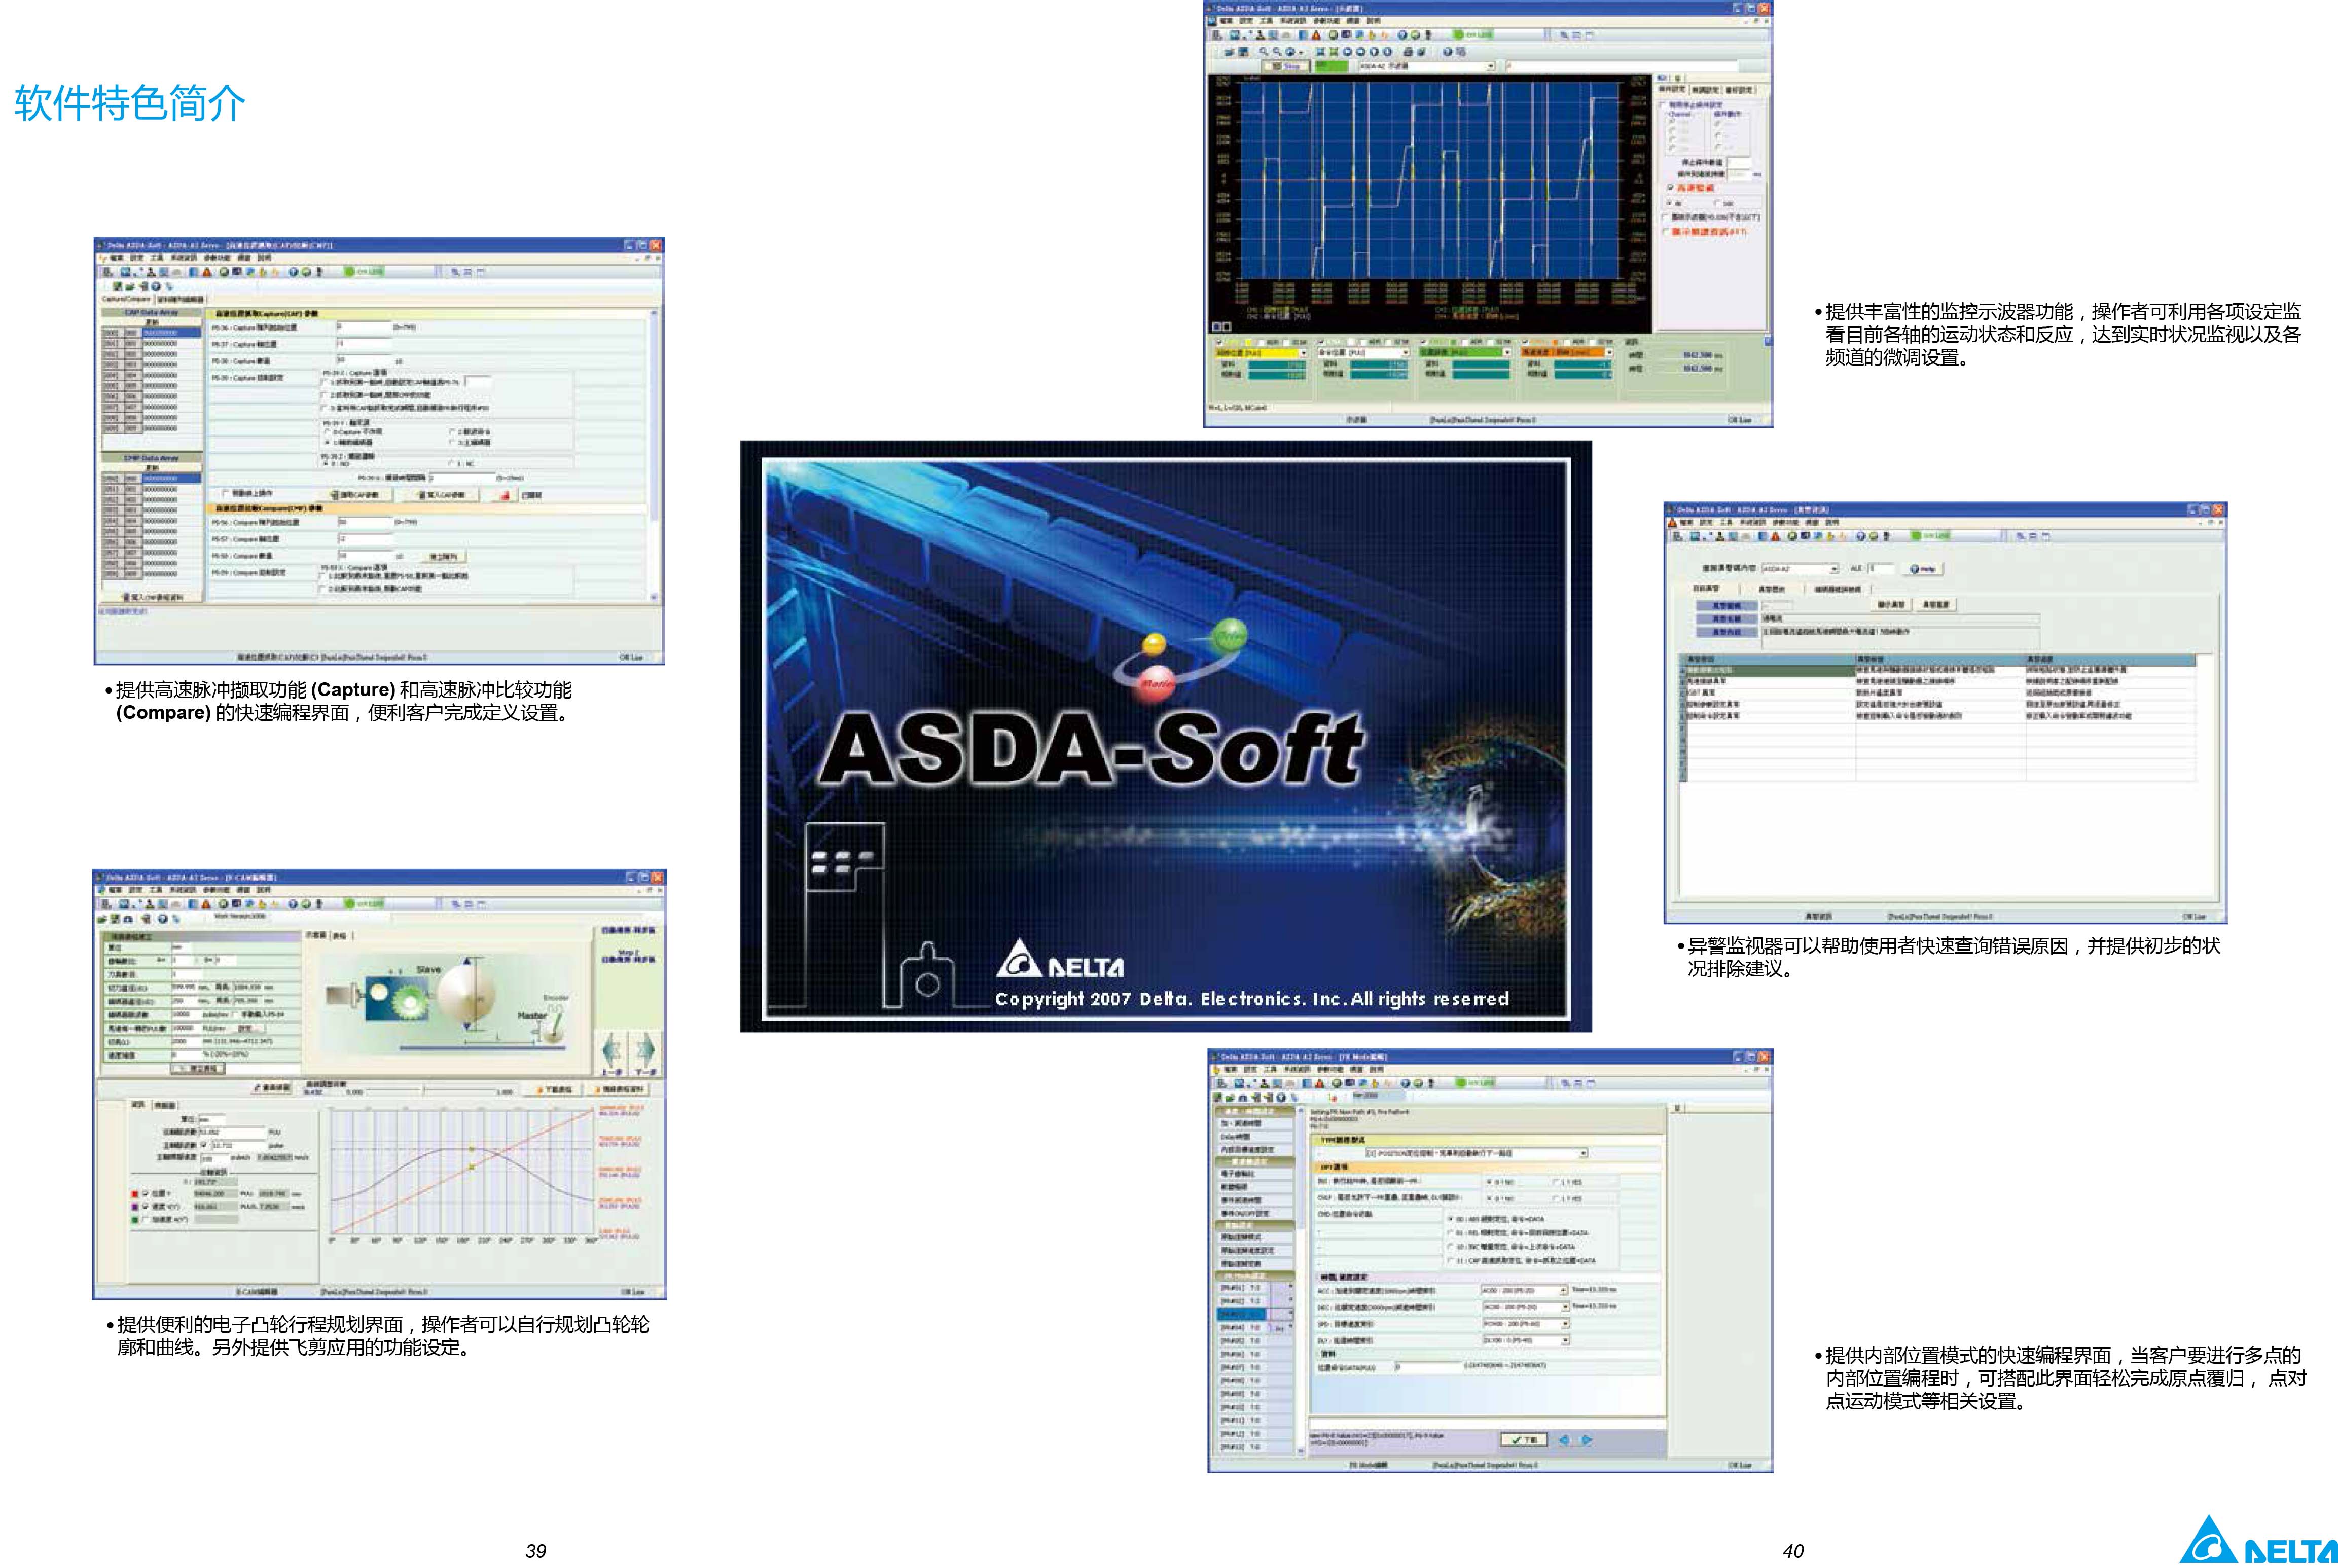Switch to the second tab in the Capture/Compare window
Image resolution: width=2338 pixels, height=1568 pixels.
[180, 299]
